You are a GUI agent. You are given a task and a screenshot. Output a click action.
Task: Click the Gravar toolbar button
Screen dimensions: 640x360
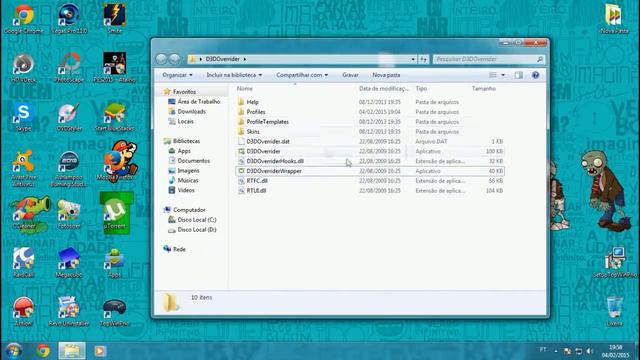coord(350,75)
